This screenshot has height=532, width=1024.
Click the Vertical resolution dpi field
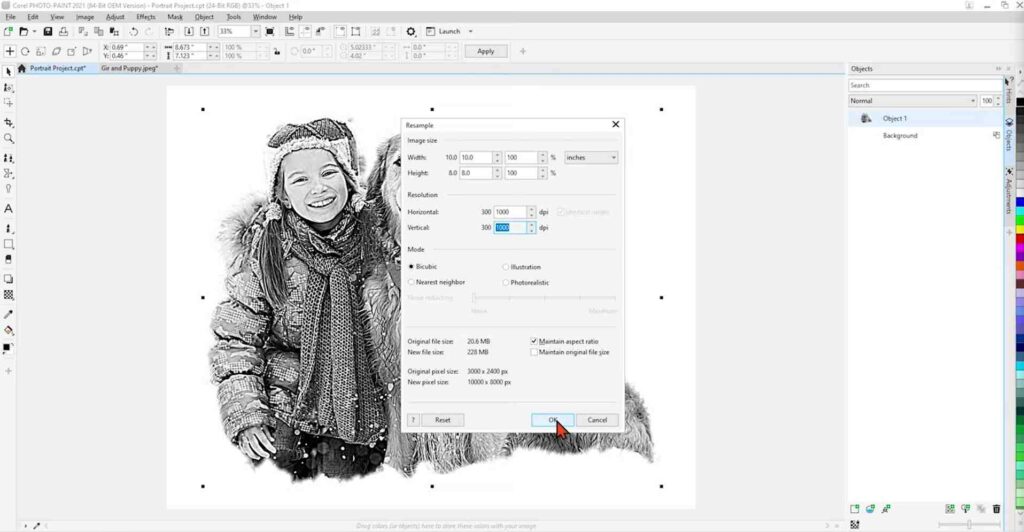coord(510,228)
